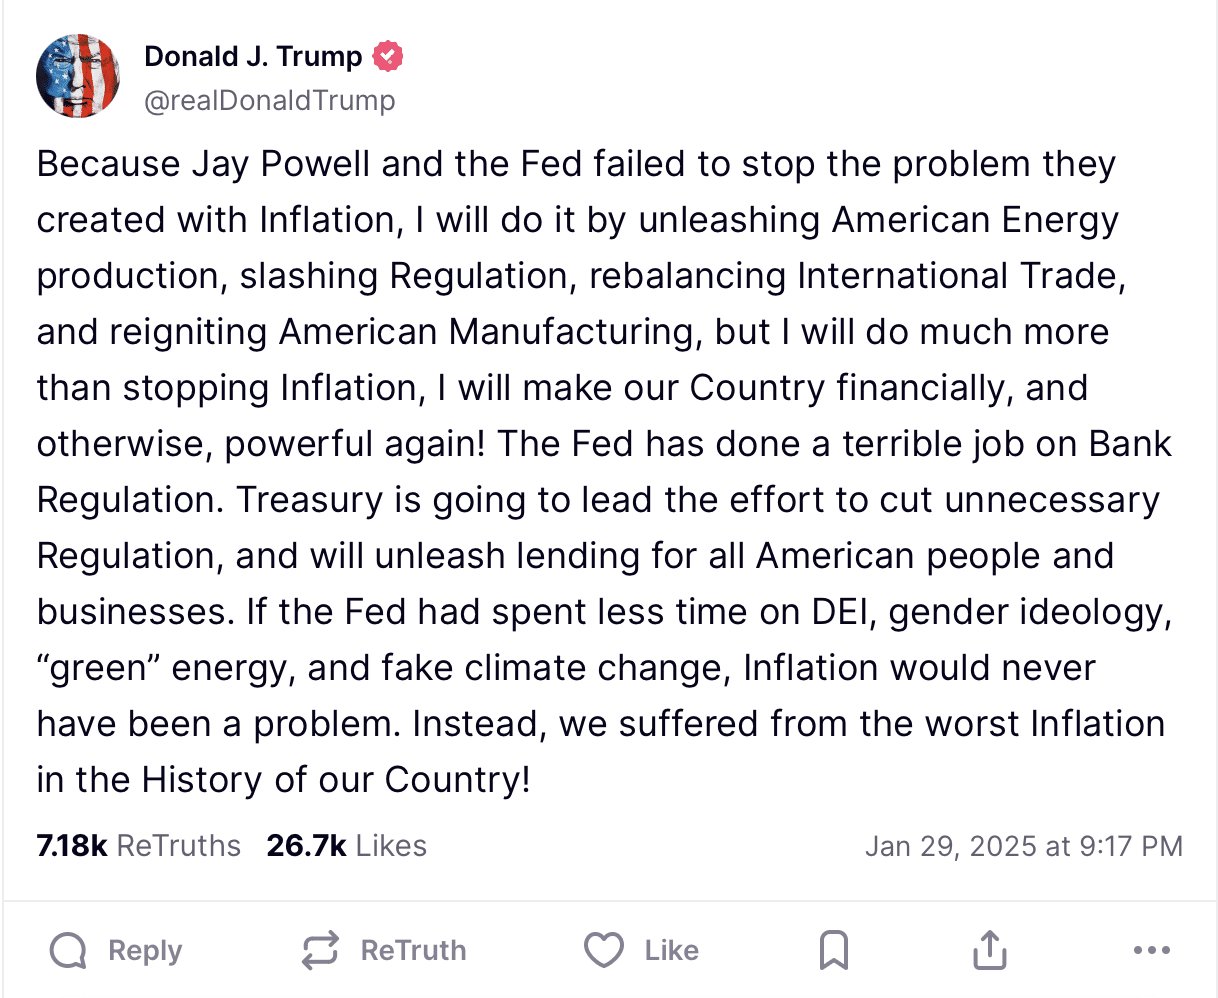Click the 7.18k ReTruth count number
The width and height of the screenshot is (1218, 998).
pos(72,846)
